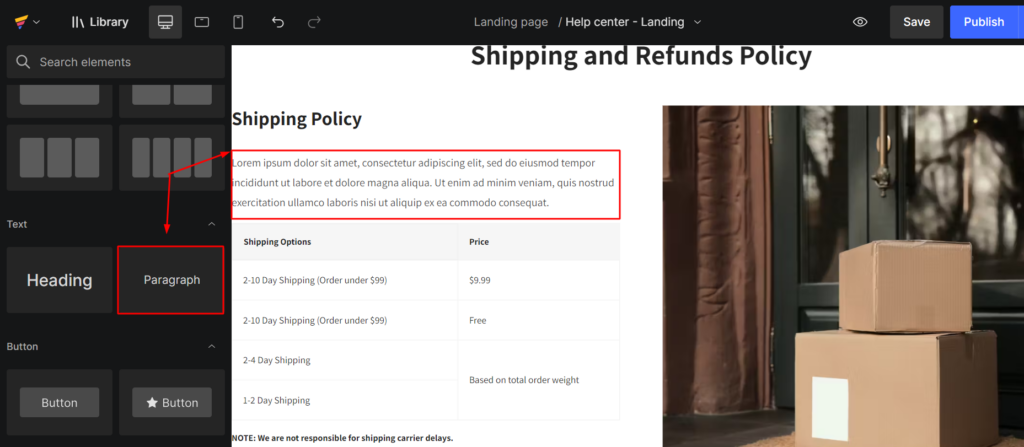Choose the star icon Button element
Screen dimensions: 1024x447
tap(172, 403)
